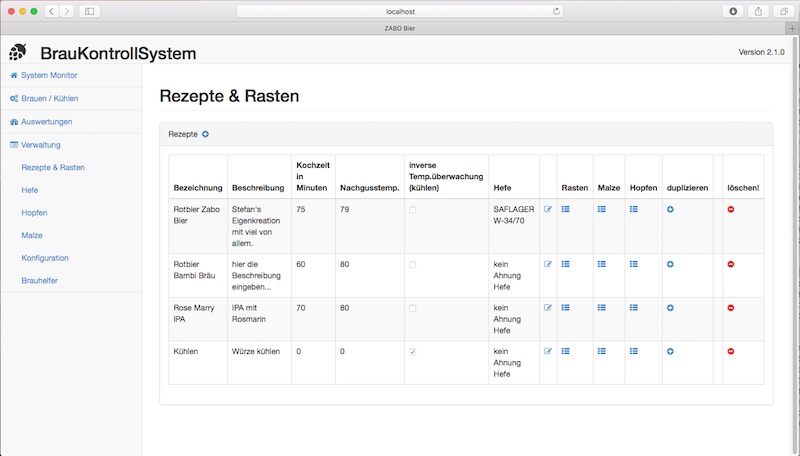Click the localhost address field
This screenshot has height=456, width=800.
(x=399, y=11)
